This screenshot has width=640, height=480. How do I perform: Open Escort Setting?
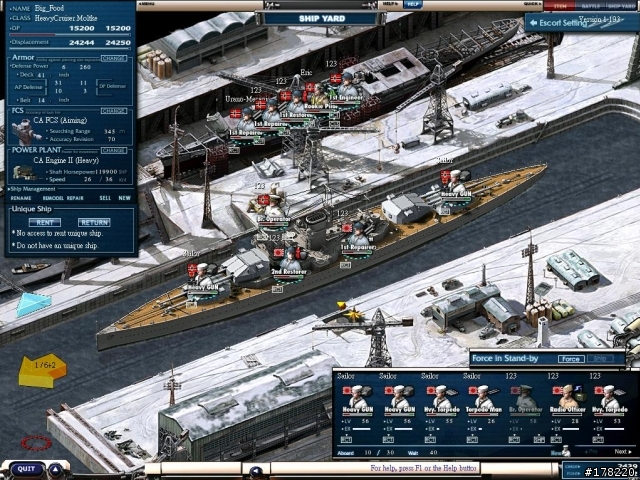[562, 23]
